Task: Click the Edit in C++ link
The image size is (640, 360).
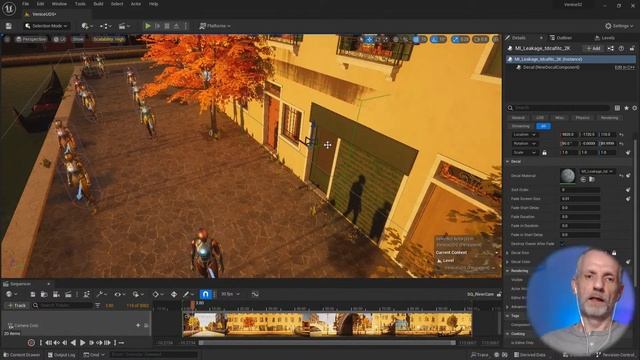Action: coord(625,67)
